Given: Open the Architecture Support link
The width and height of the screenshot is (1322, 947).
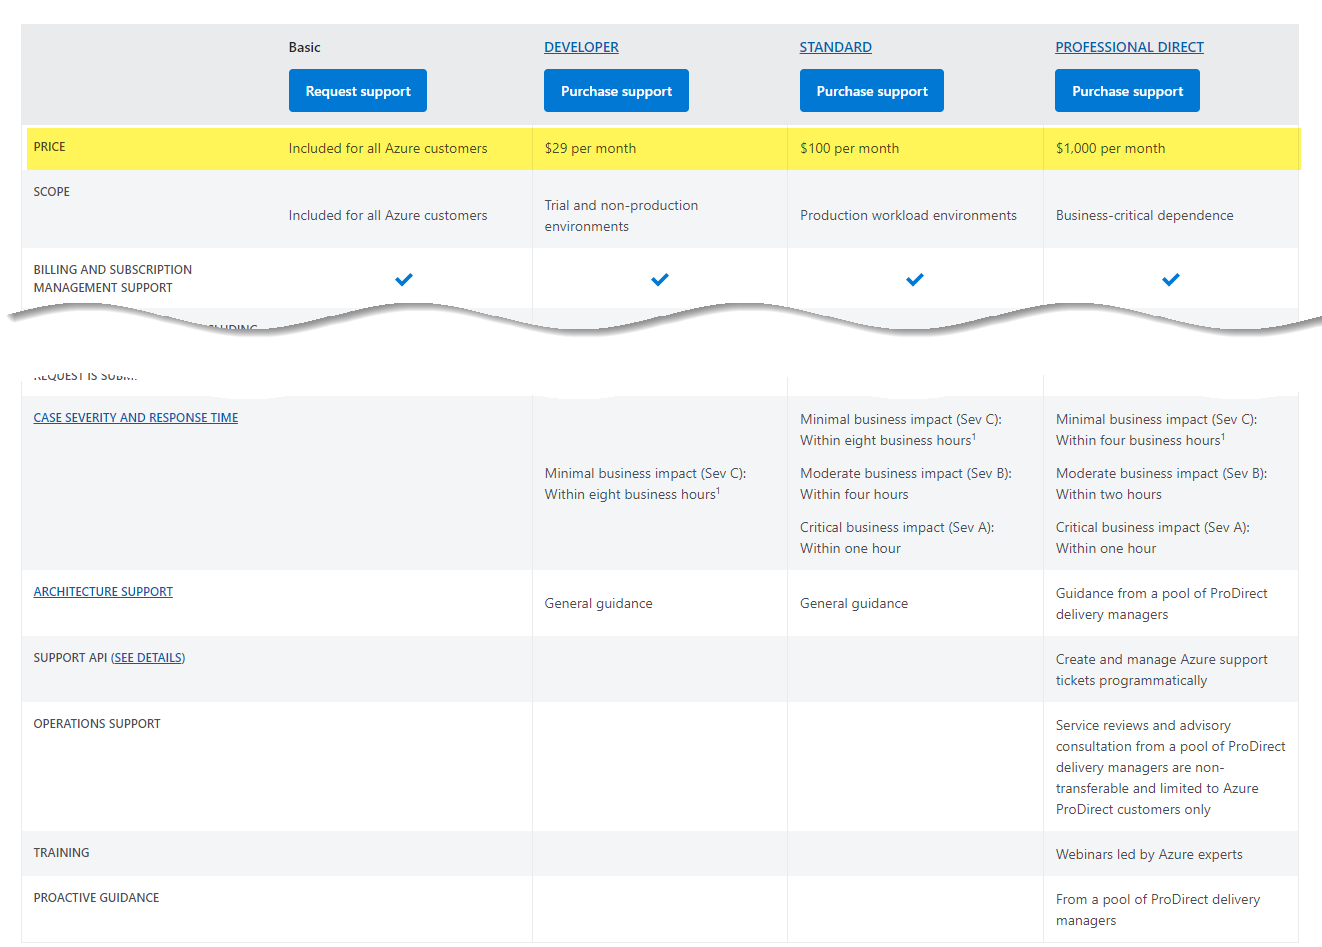Looking at the screenshot, I should click(103, 592).
